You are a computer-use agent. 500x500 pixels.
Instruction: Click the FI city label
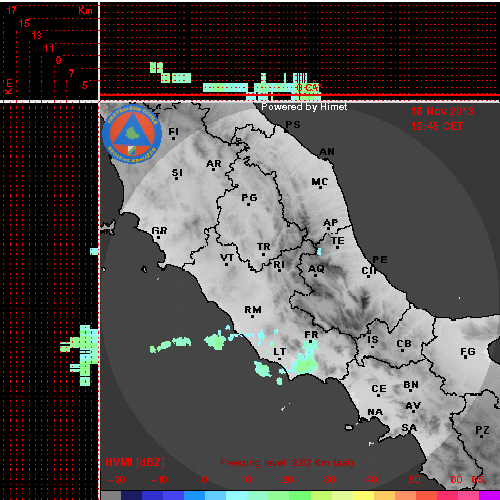tap(173, 132)
